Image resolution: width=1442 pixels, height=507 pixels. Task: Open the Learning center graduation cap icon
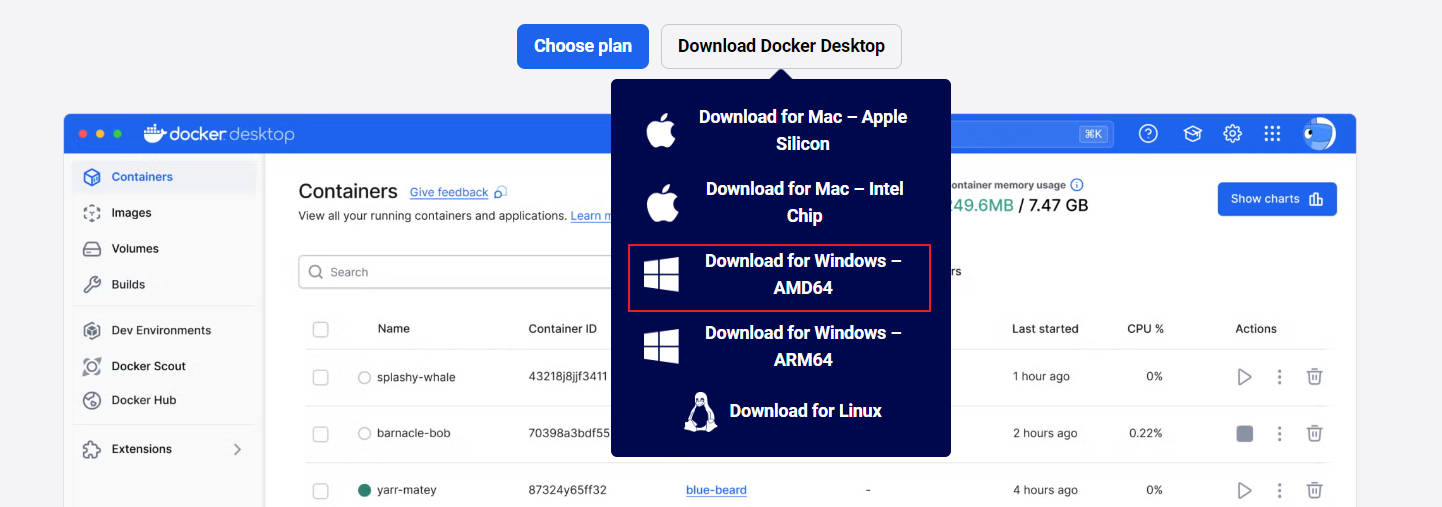[x=1192, y=134]
